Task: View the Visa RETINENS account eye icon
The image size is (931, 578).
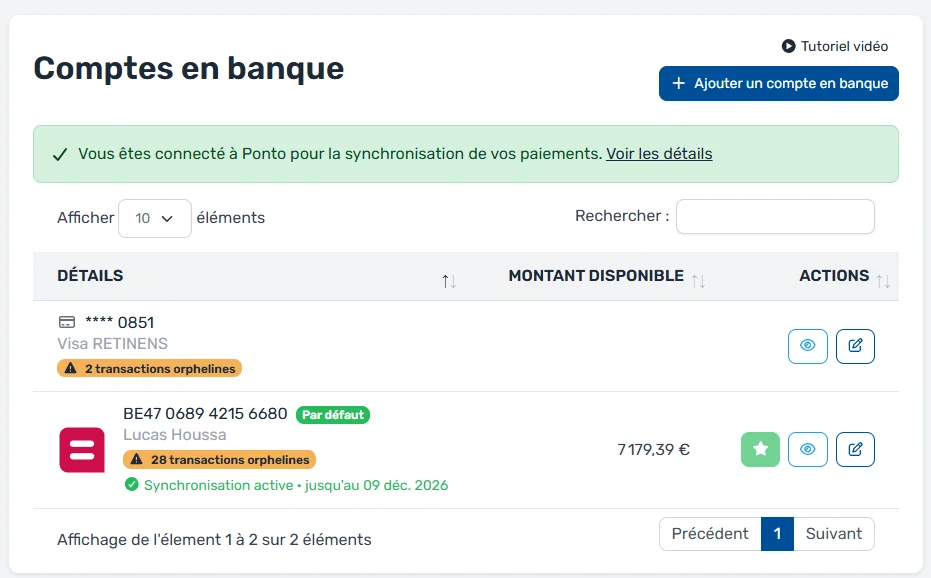Action: 808,346
